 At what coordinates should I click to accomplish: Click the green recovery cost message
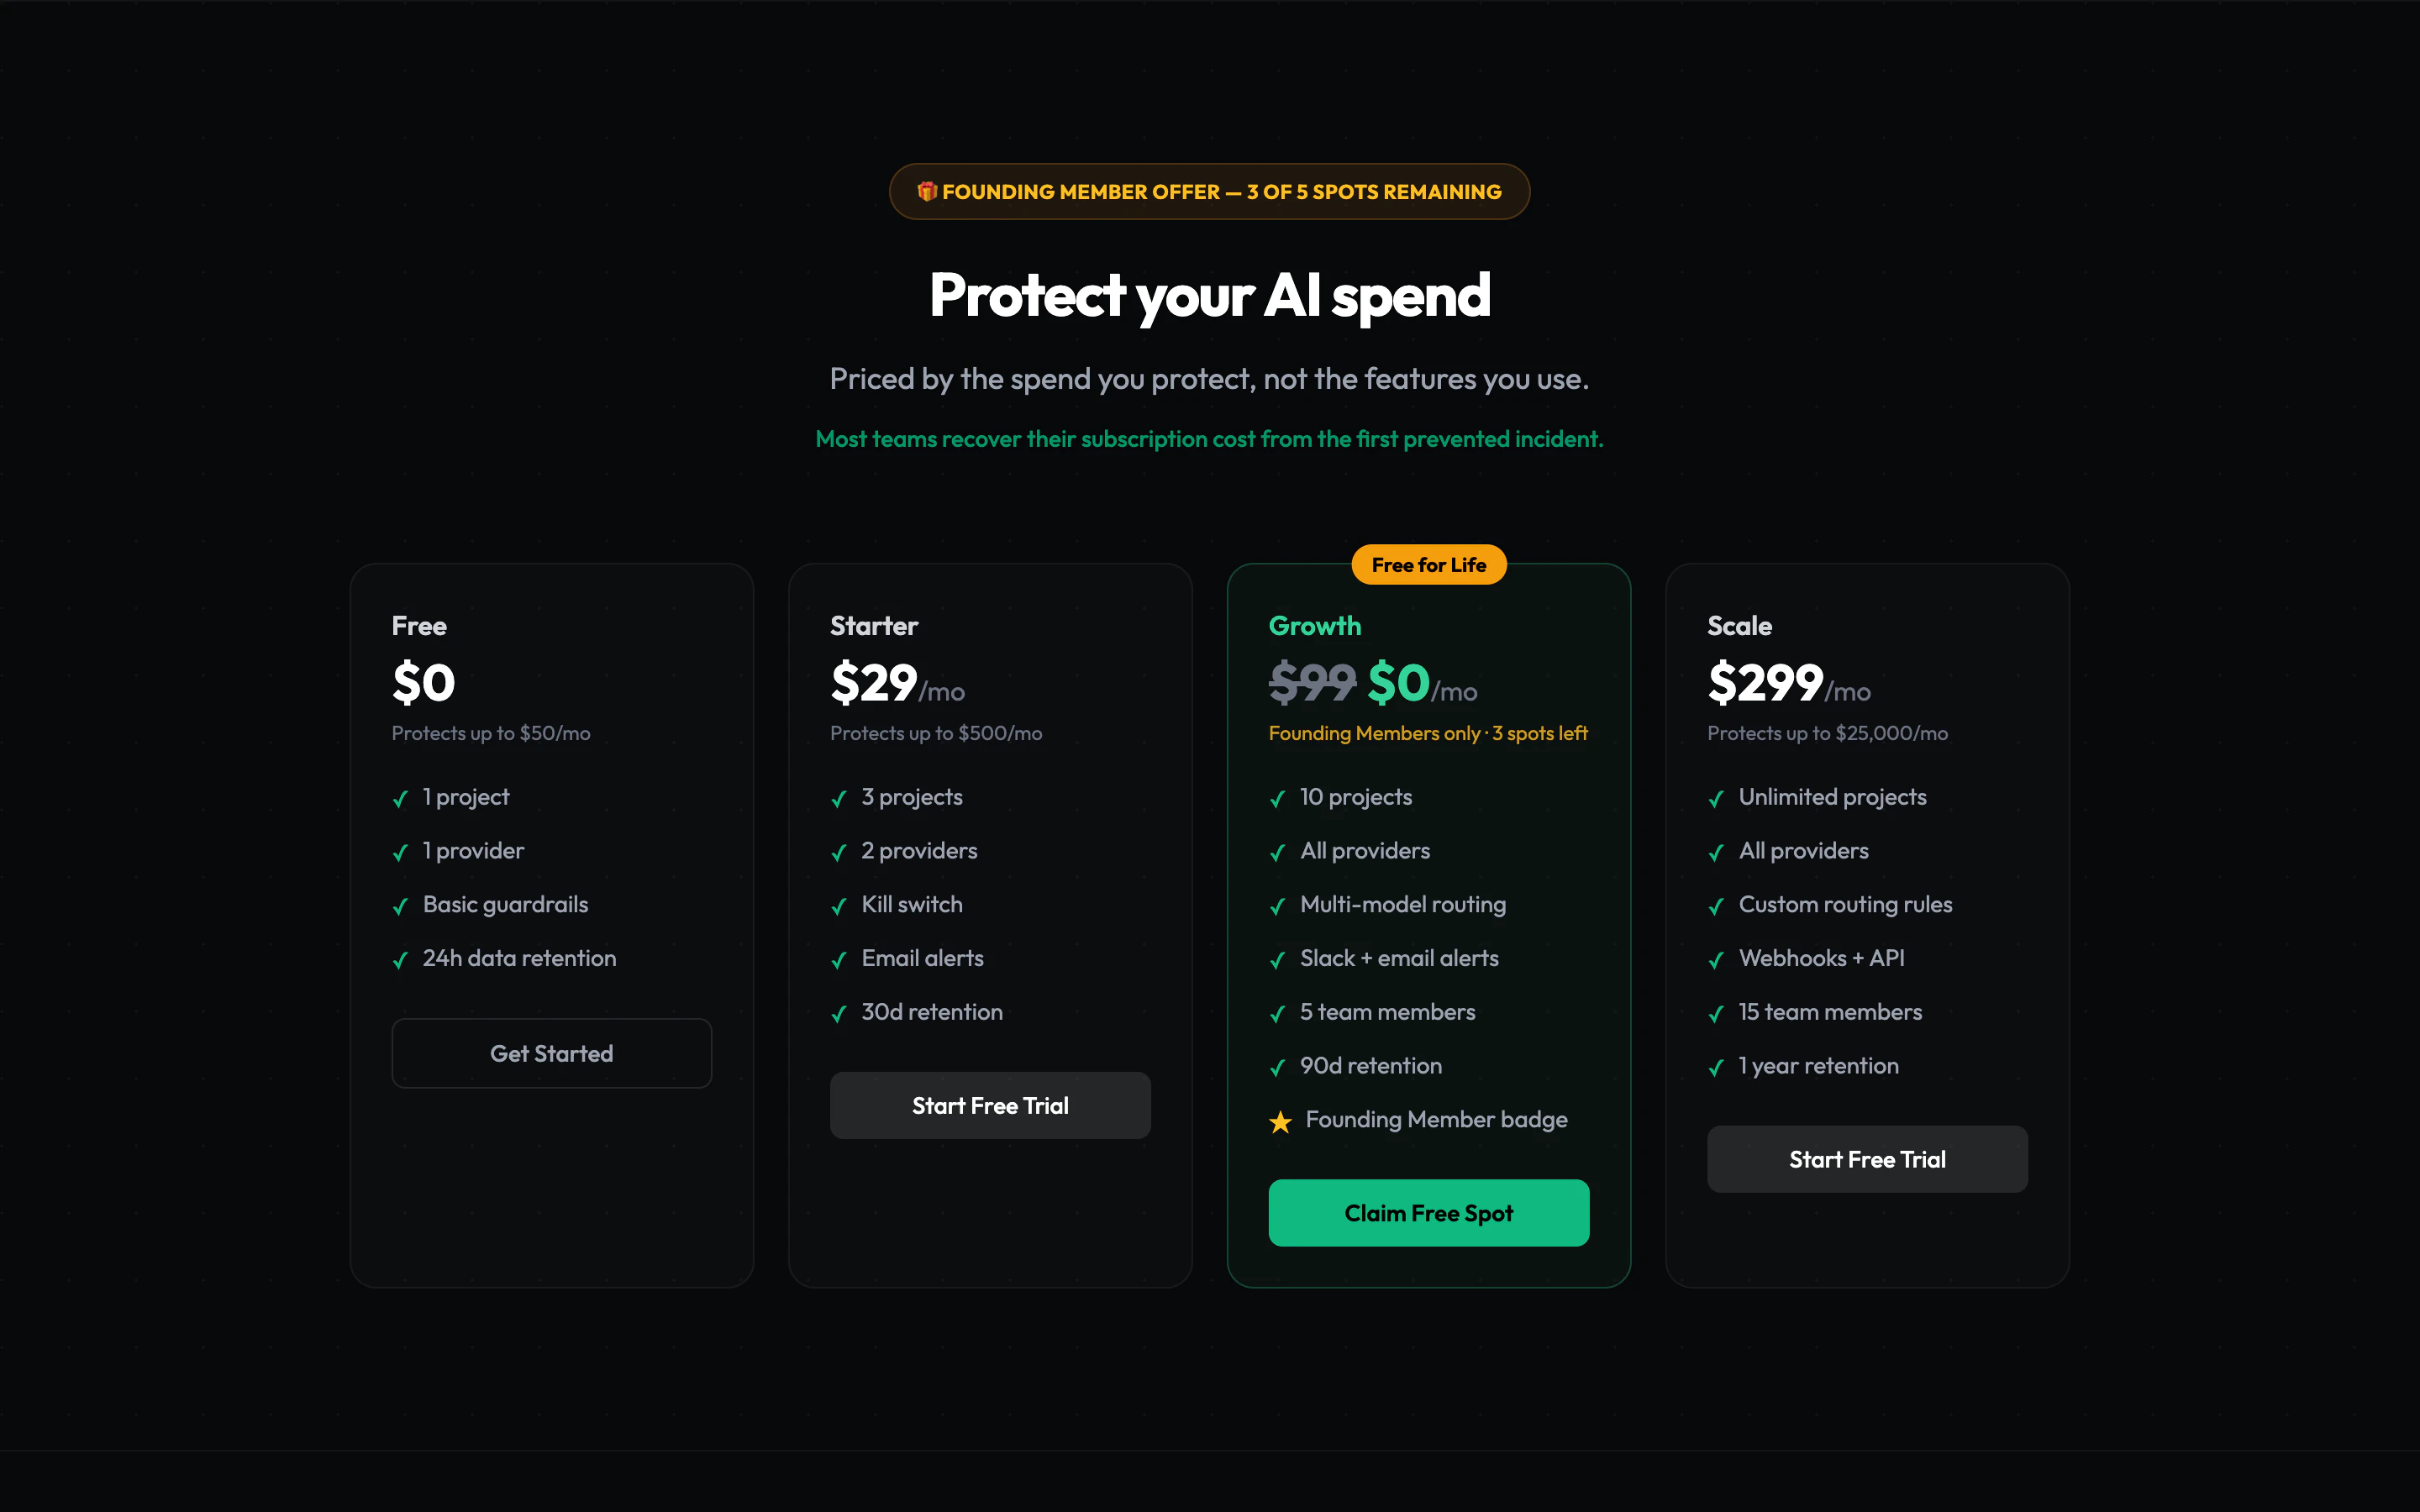pyautogui.click(x=1208, y=438)
